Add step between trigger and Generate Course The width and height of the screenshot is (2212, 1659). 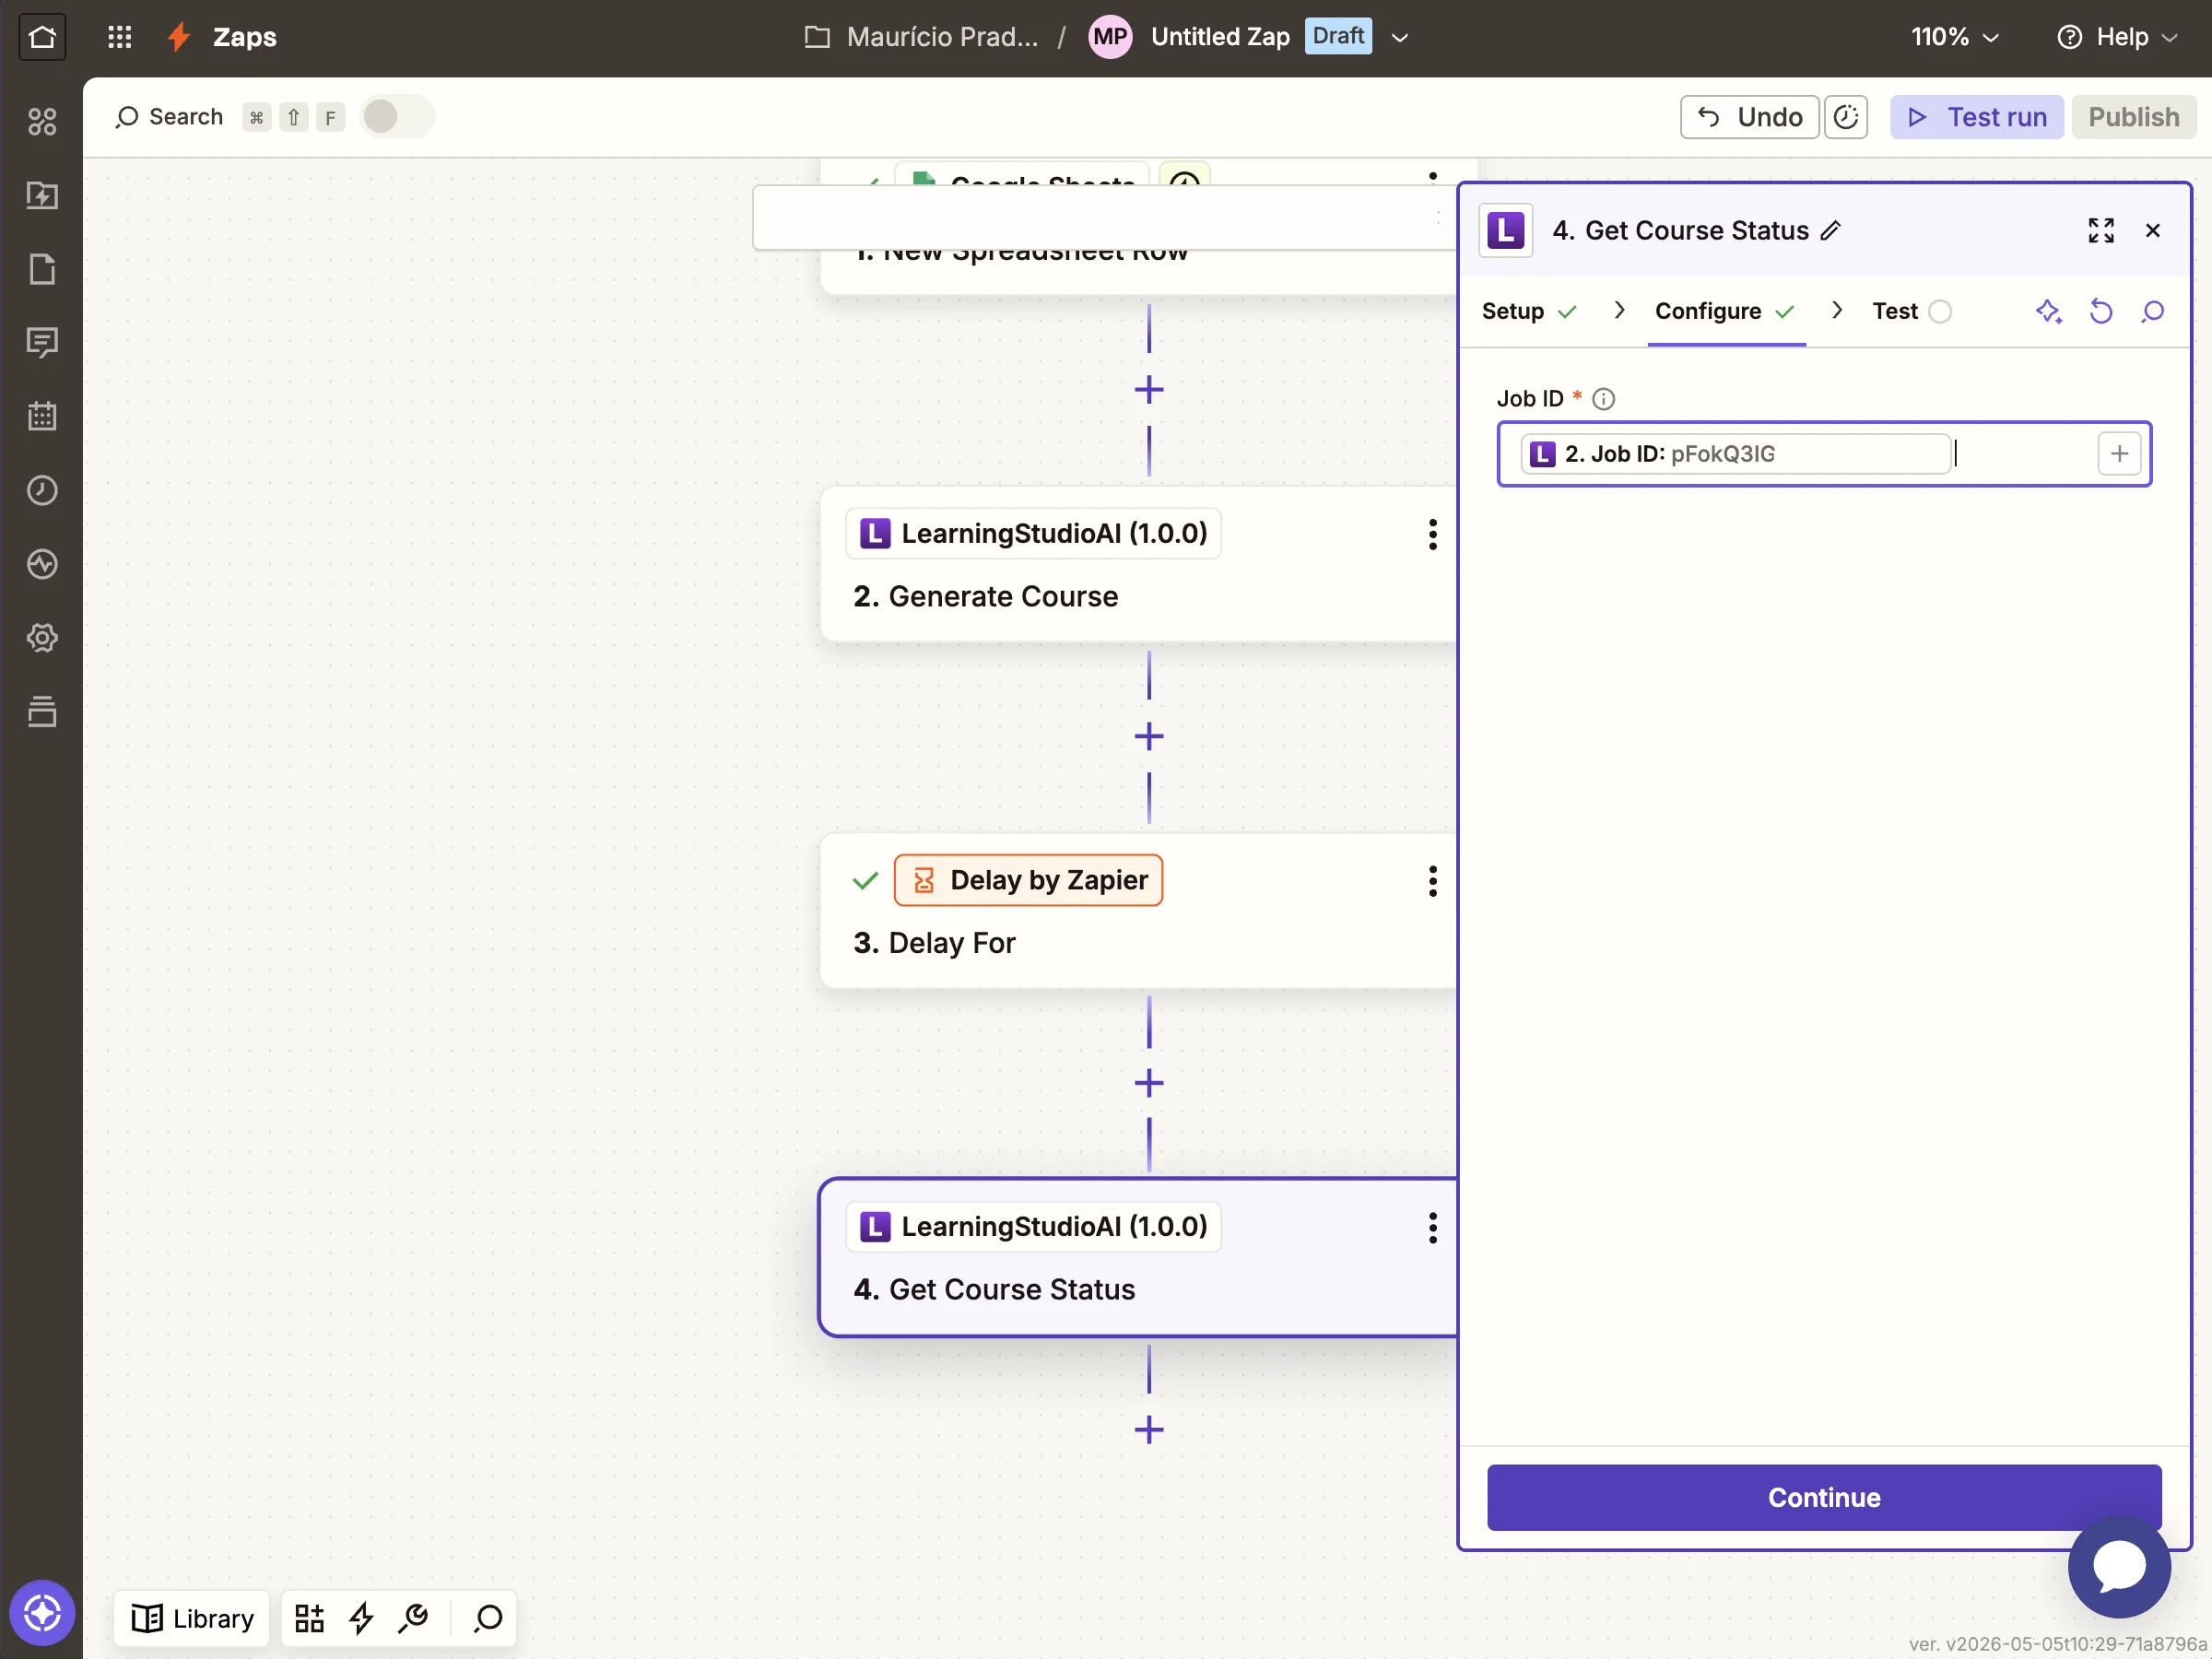(x=1149, y=390)
